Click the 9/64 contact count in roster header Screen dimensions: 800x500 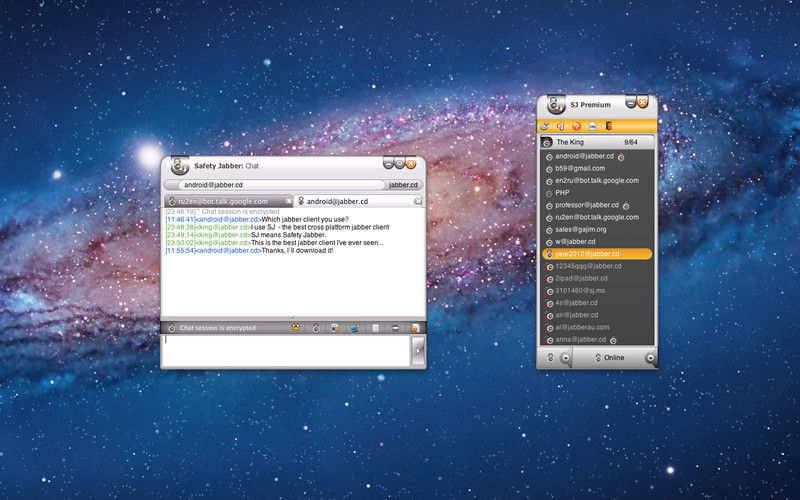pos(631,142)
